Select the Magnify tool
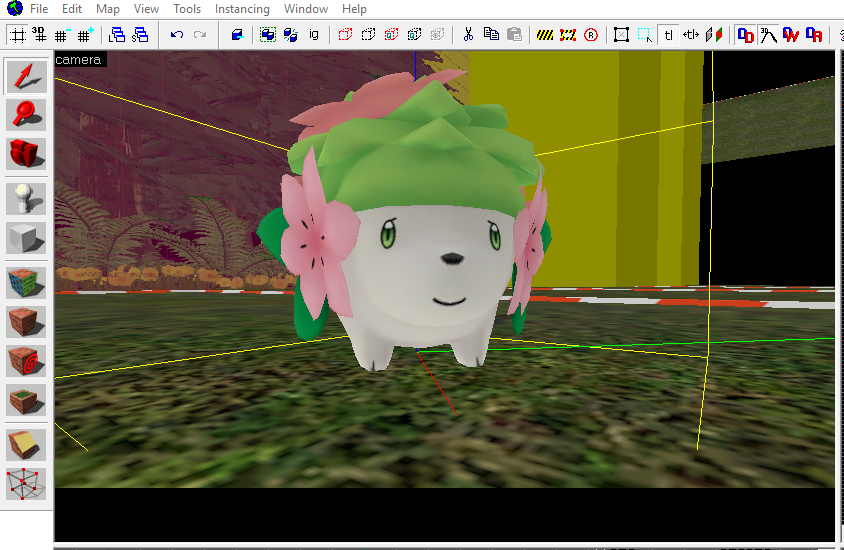This screenshot has height=550, width=844. point(26,115)
